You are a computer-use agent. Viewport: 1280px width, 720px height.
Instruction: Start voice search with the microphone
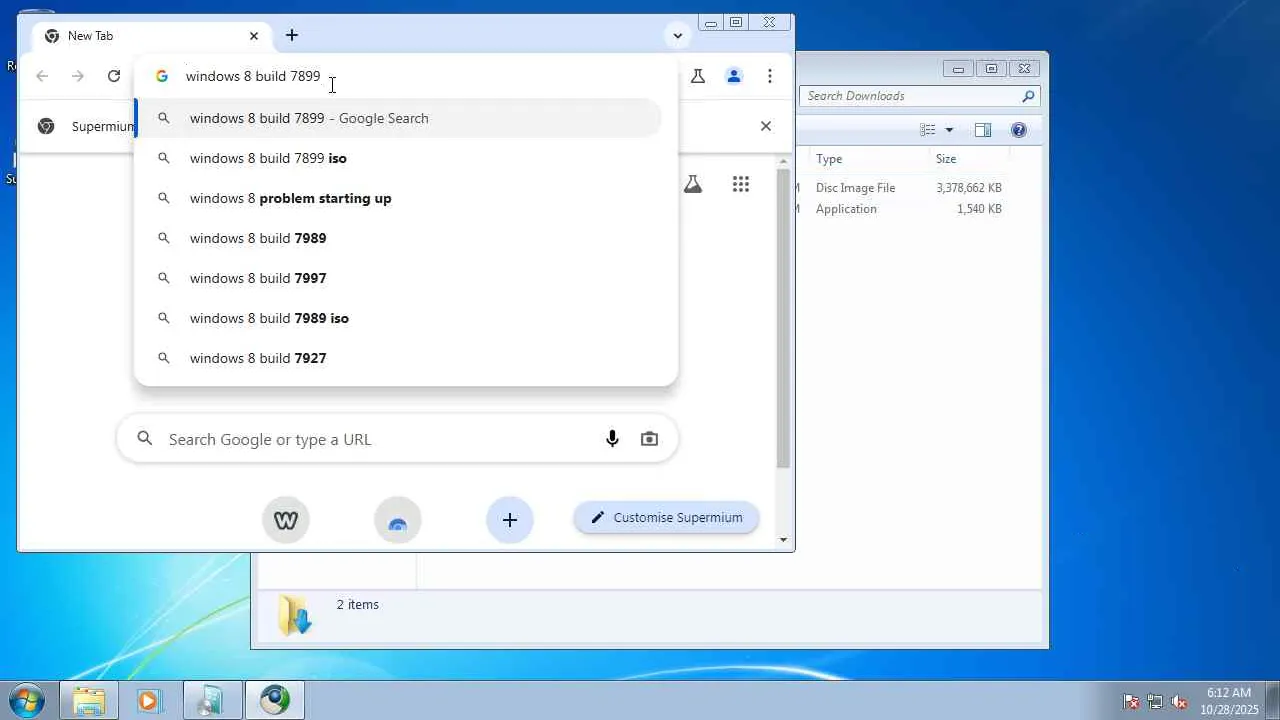coord(612,439)
